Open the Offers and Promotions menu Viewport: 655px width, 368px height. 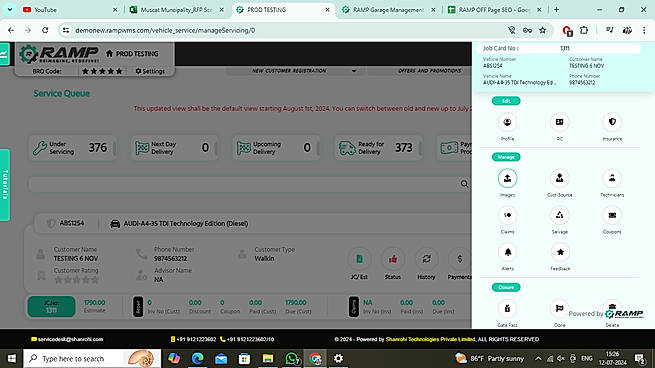coord(429,71)
